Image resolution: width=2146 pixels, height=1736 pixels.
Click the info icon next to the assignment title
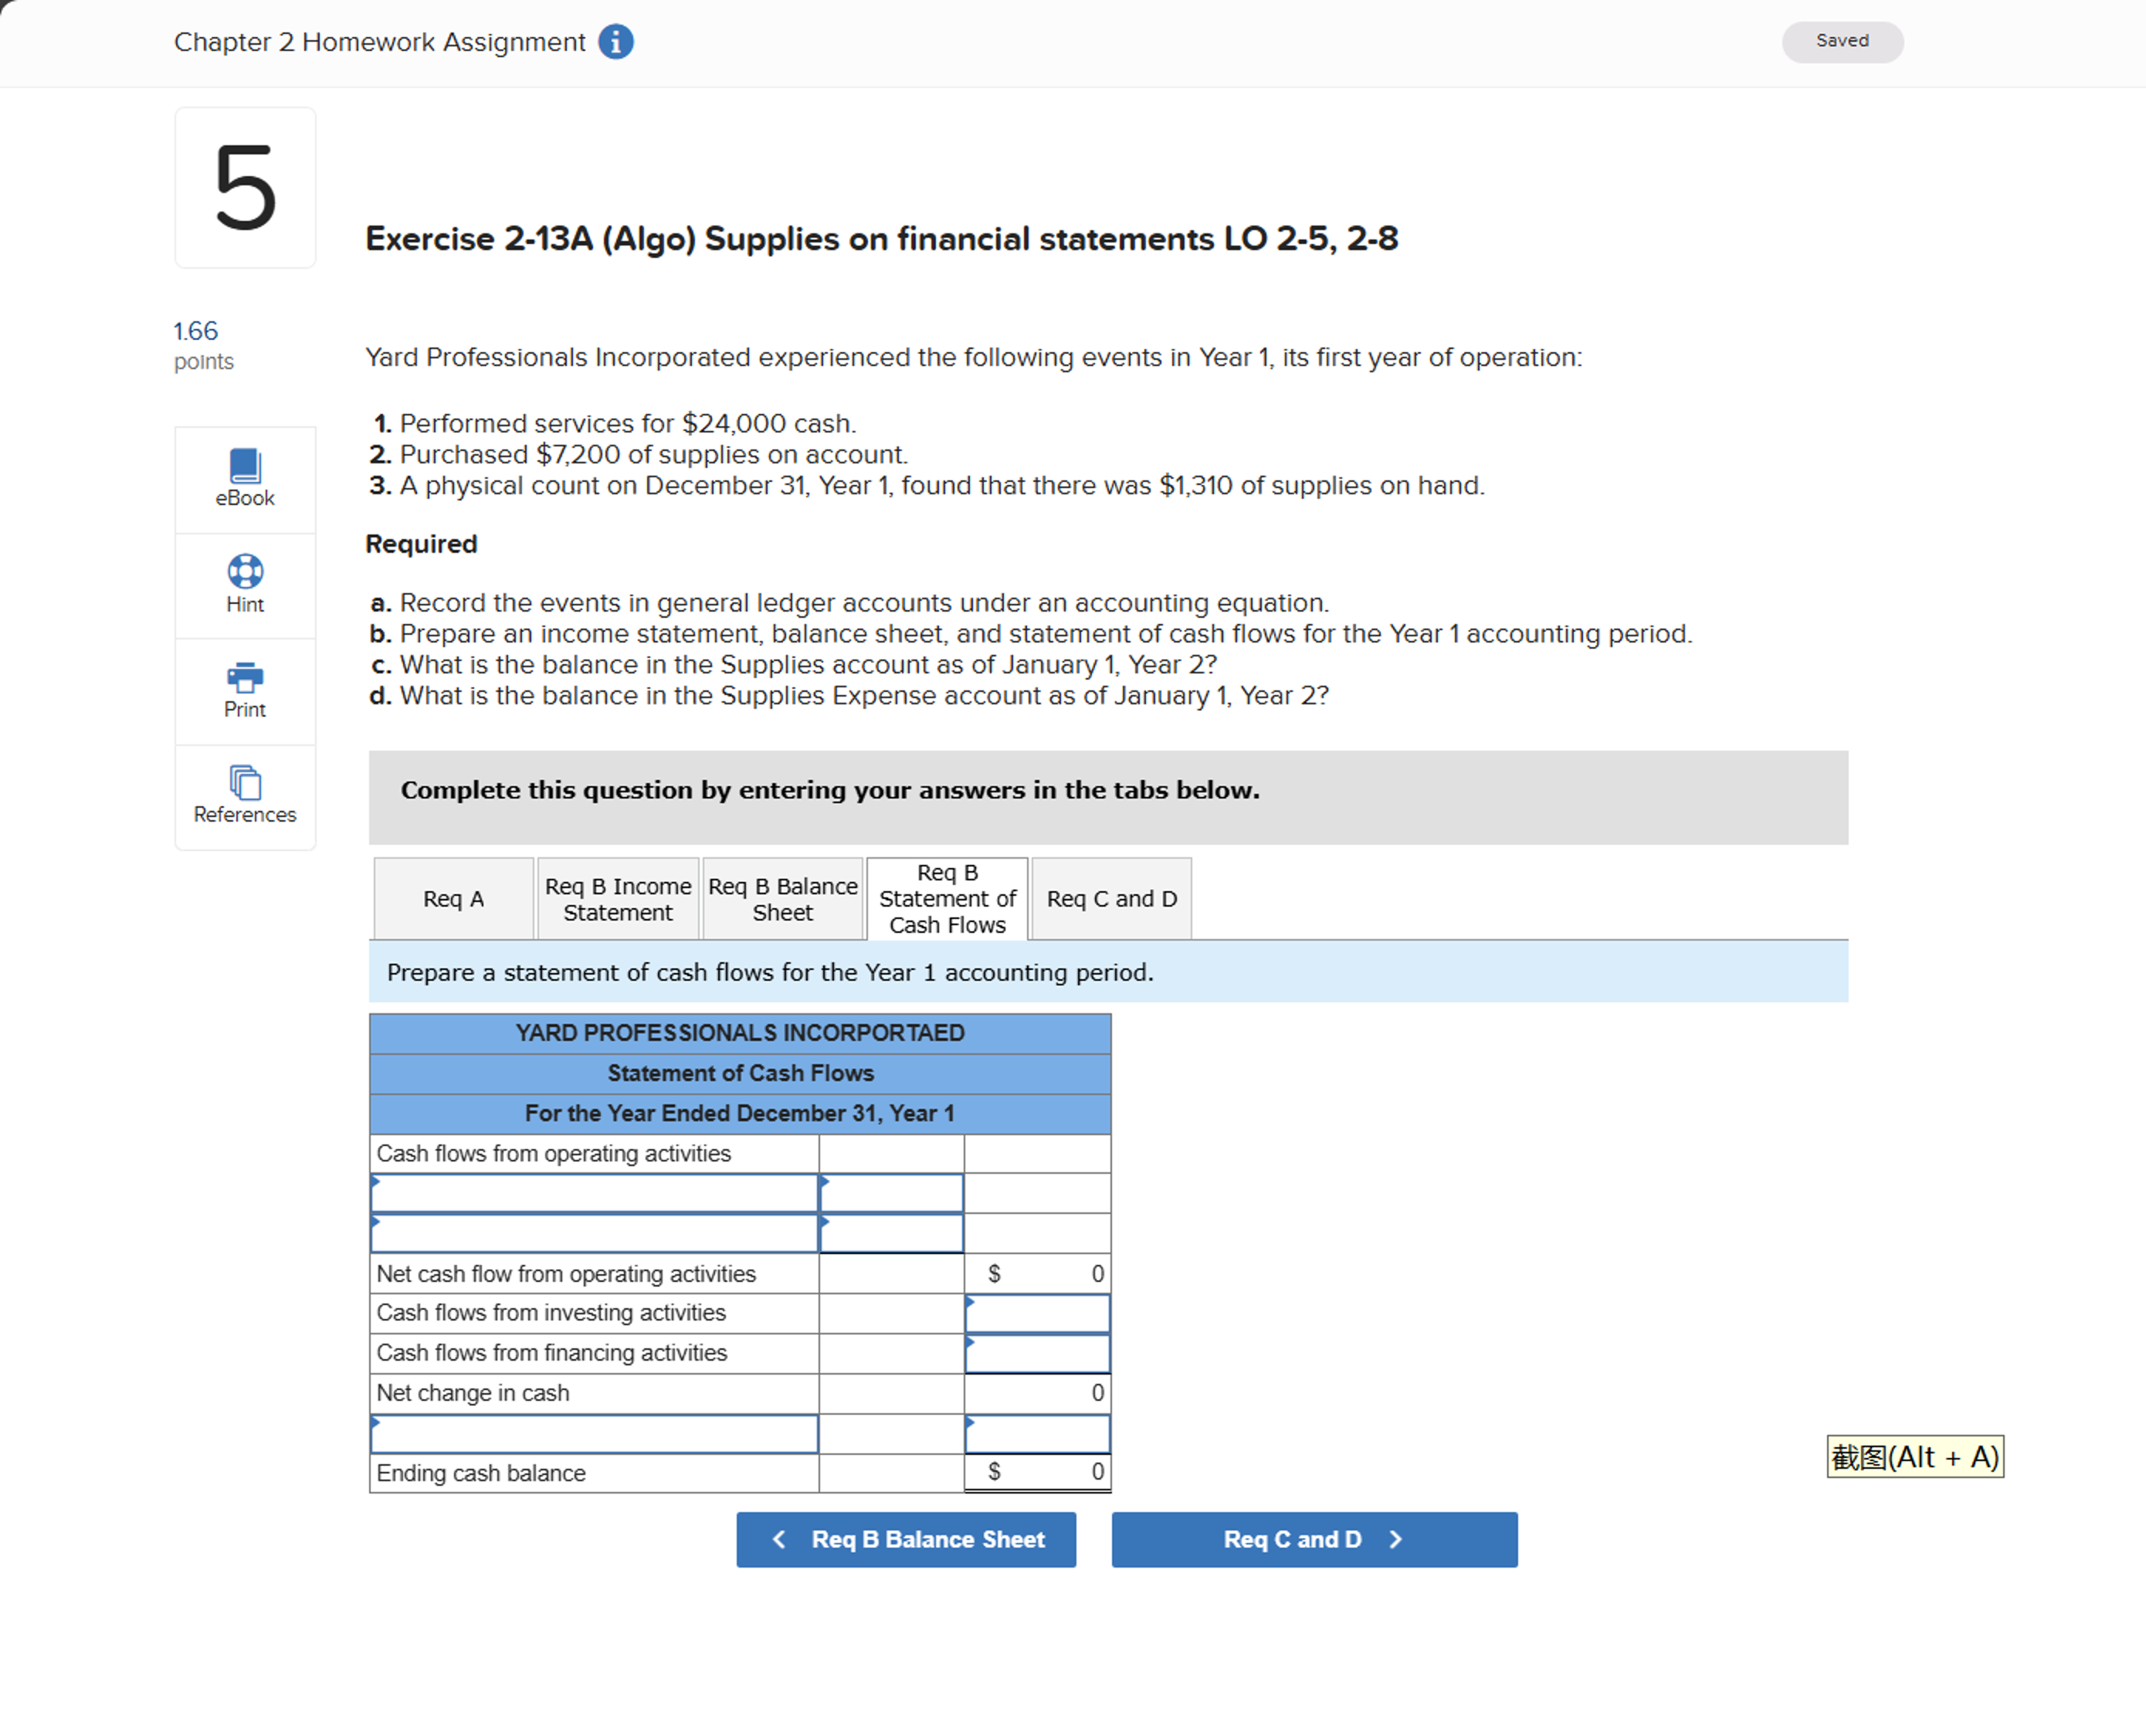tap(616, 42)
